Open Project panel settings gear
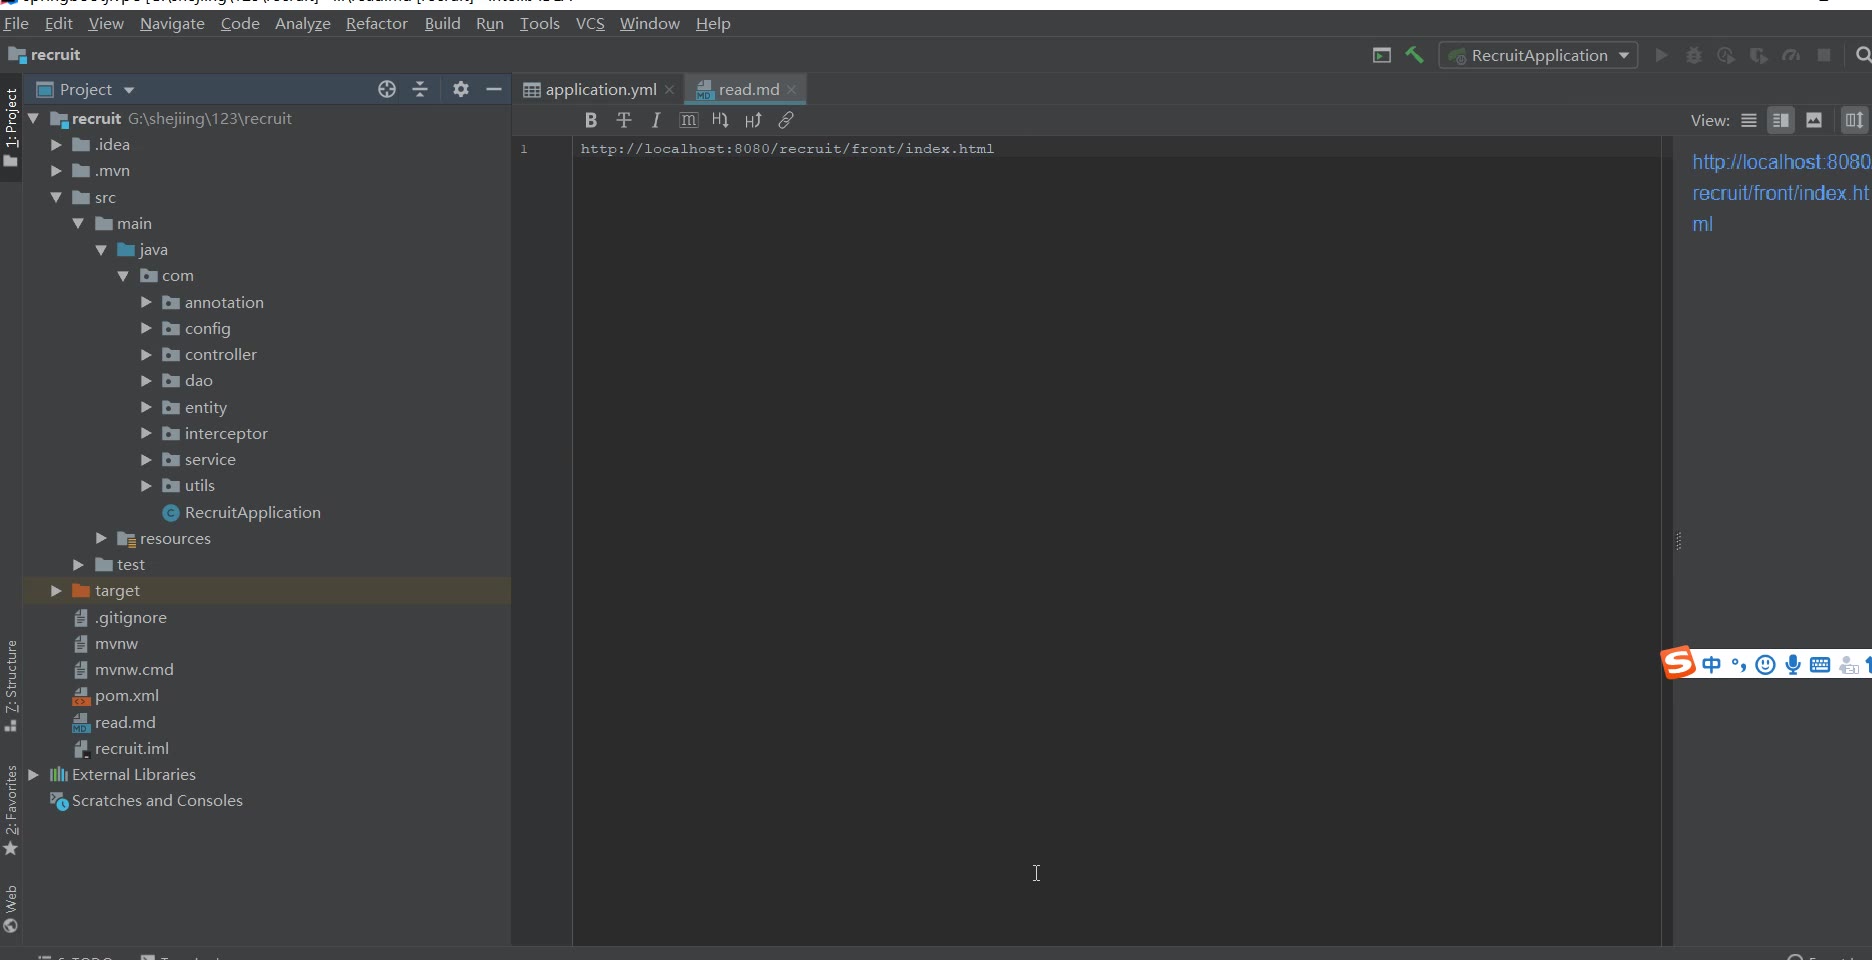Screen dimensions: 1872x960 tap(460, 89)
